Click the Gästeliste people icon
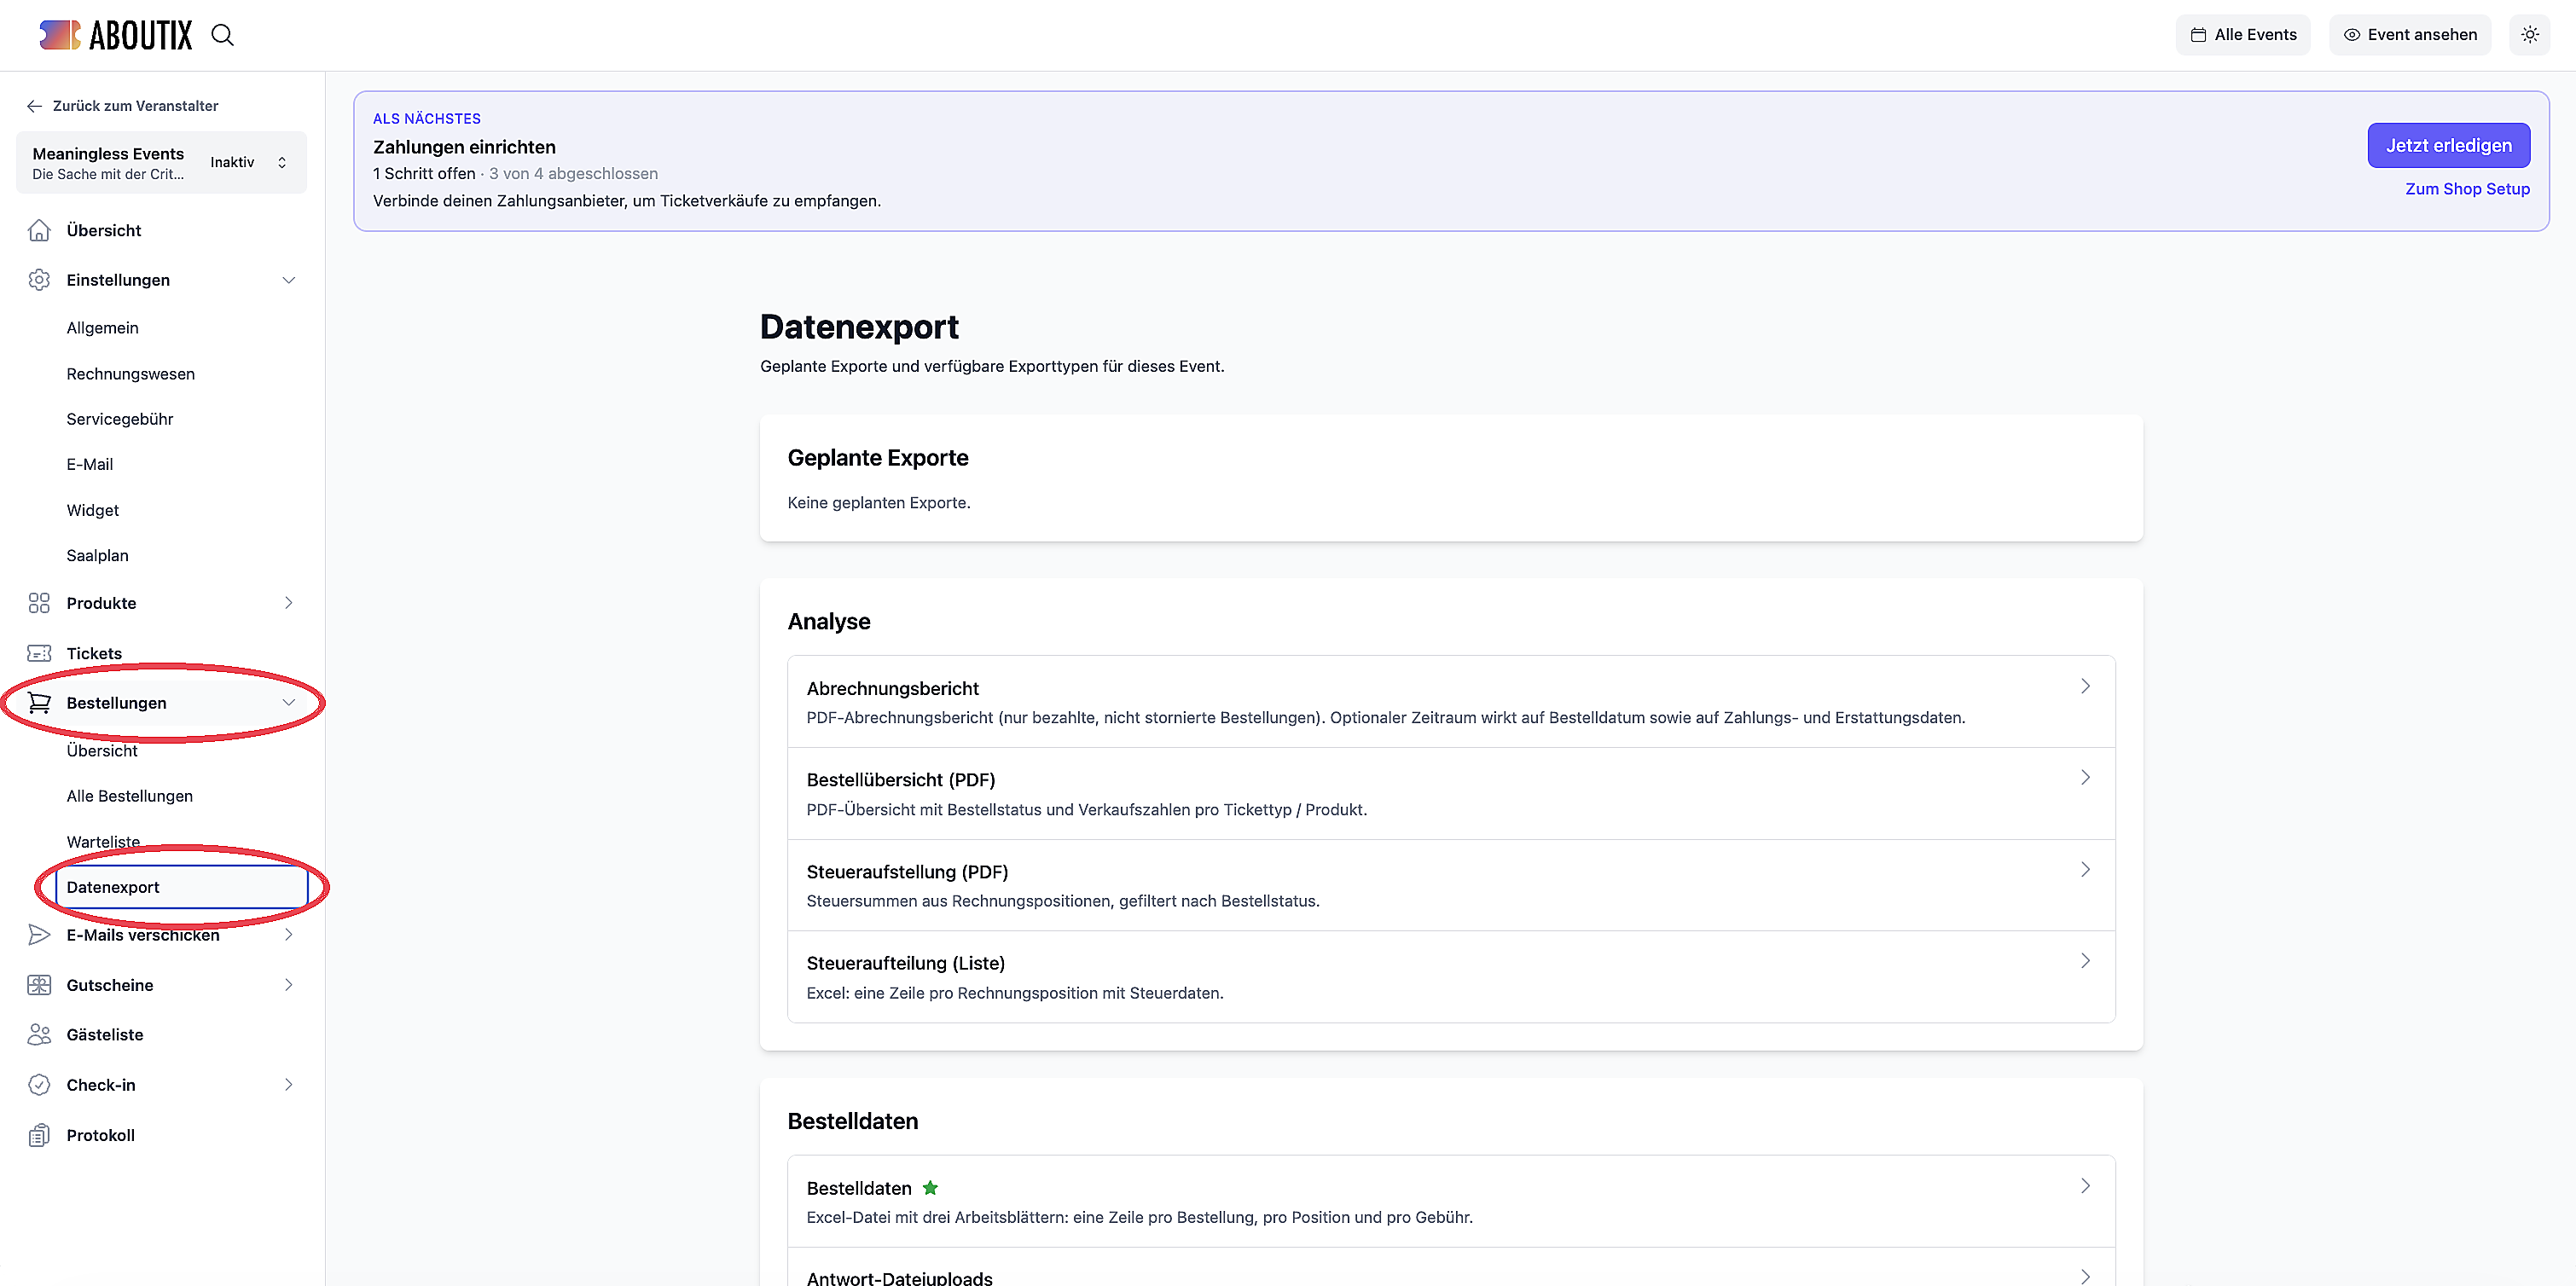 click(x=39, y=1034)
